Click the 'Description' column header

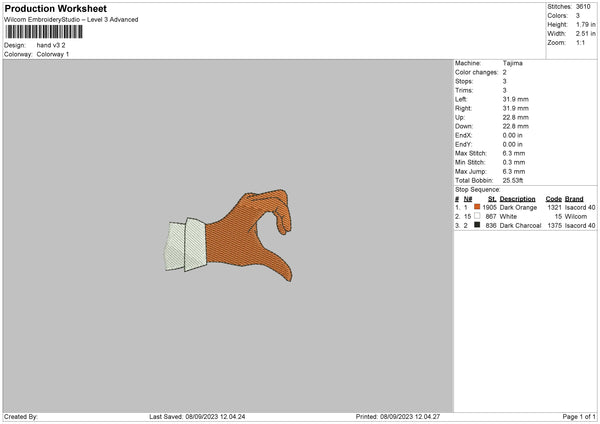pos(517,199)
